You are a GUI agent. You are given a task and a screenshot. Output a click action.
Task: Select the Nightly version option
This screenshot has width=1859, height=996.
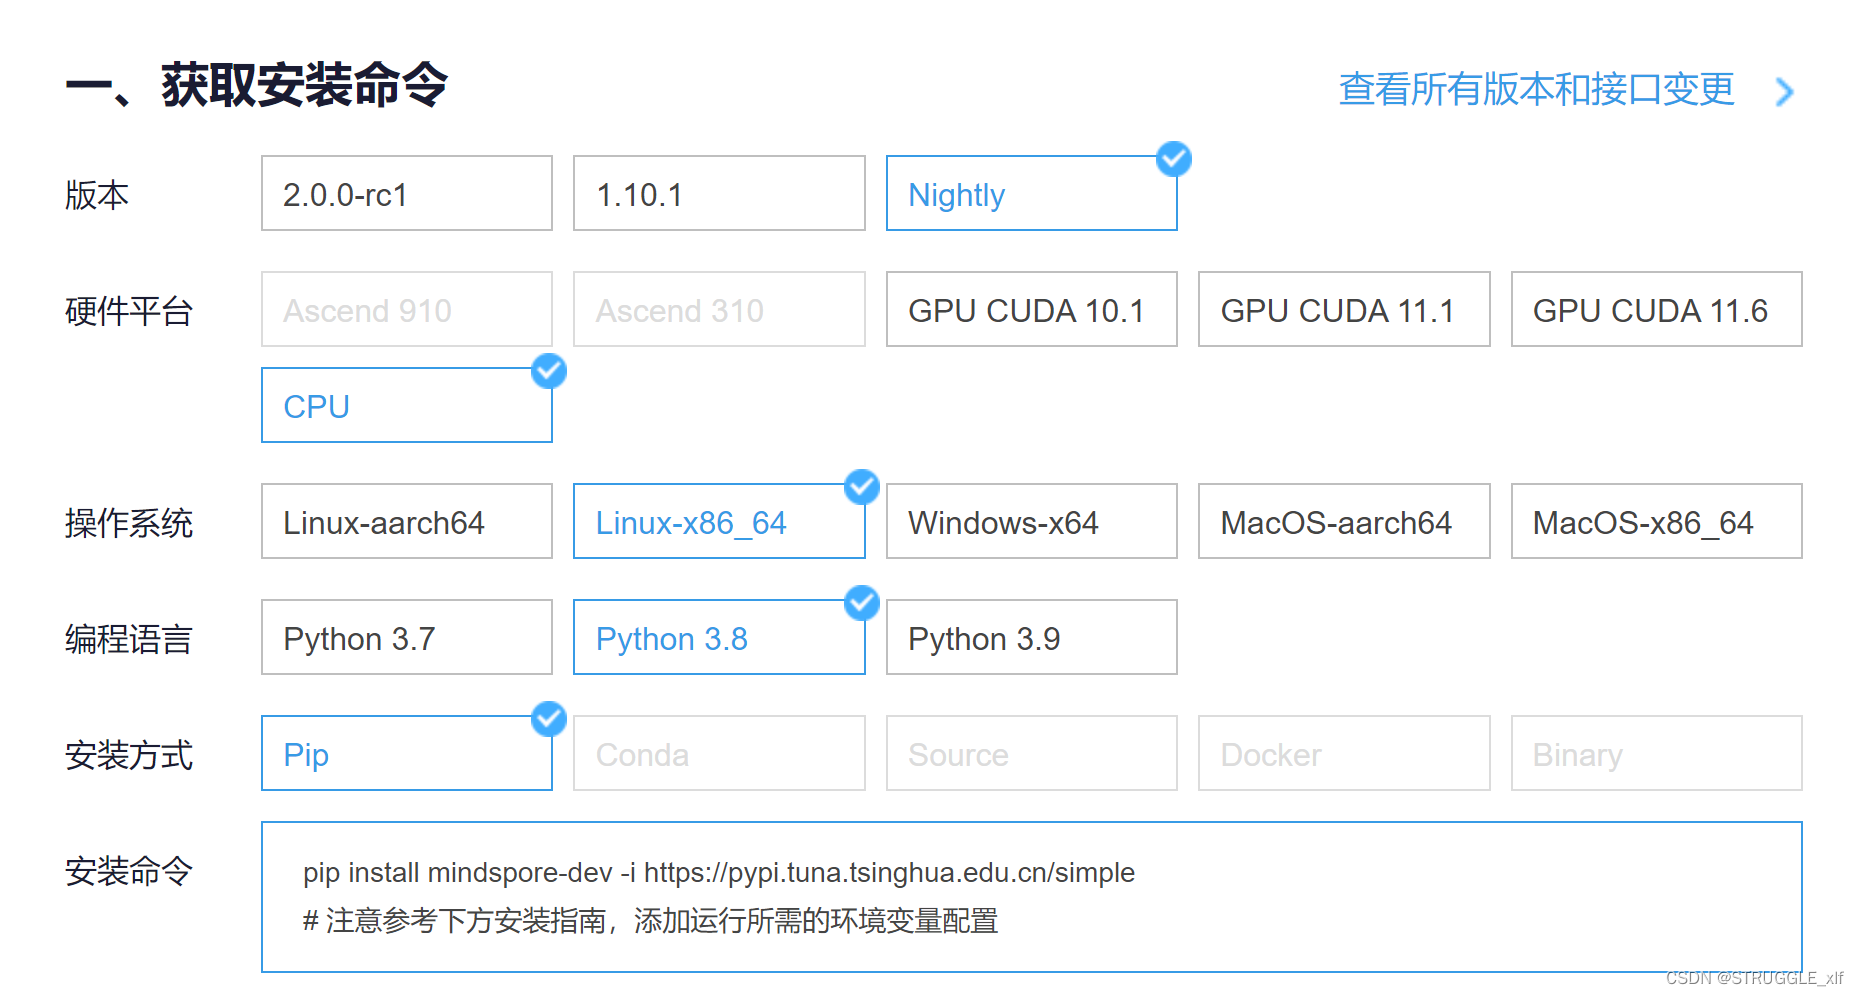tap(1031, 193)
